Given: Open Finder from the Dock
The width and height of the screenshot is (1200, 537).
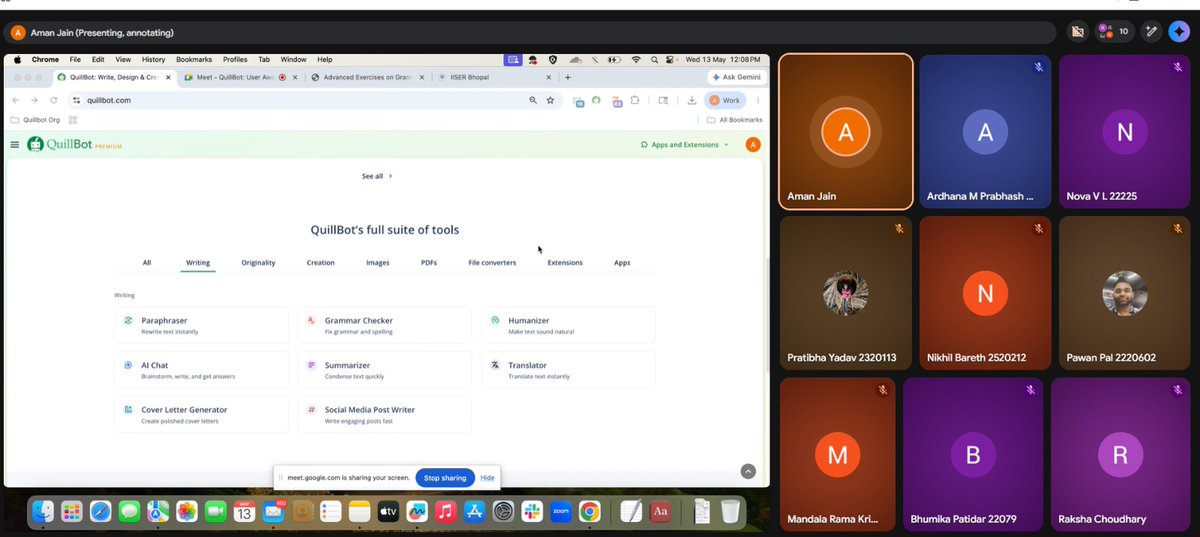Looking at the screenshot, I should (43, 511).
